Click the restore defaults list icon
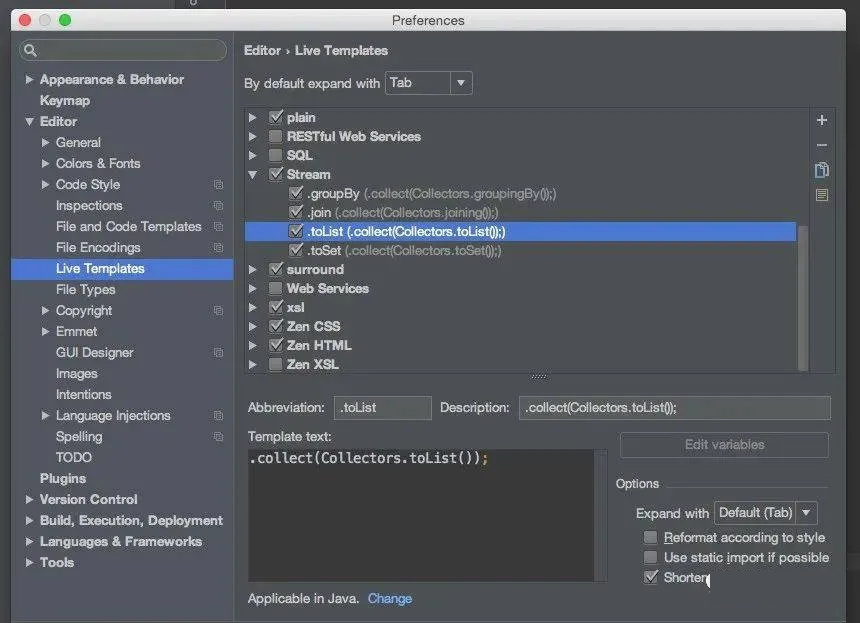The height and width of the screenshot is (623, 860). point(822,195)
